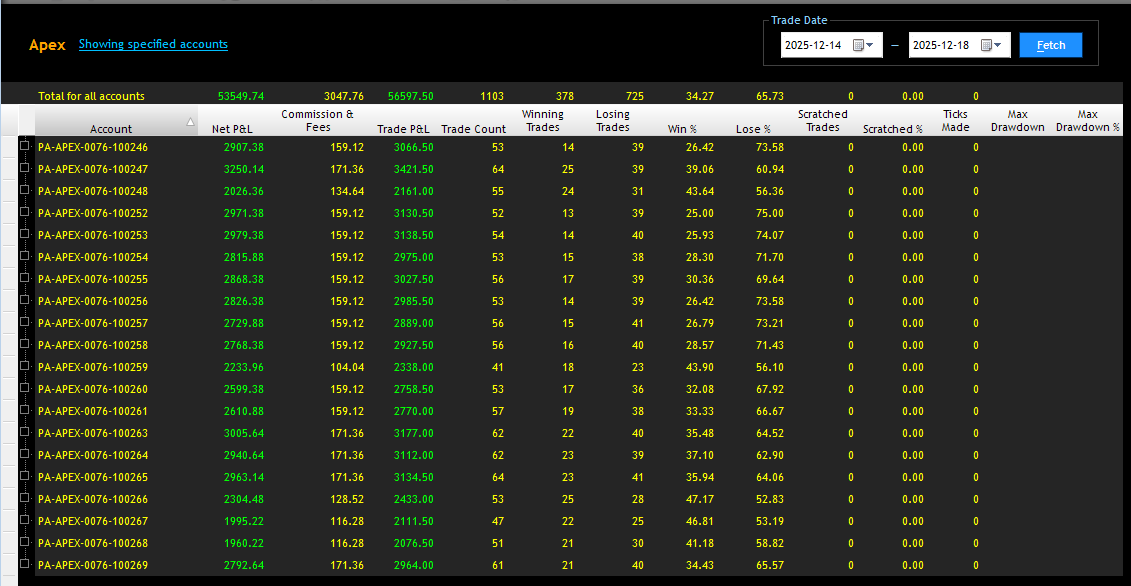The width and height of the screenshot is (1131, 586).
Task: Click Trade P&L value 3177.00
Action: click(414, 433)
